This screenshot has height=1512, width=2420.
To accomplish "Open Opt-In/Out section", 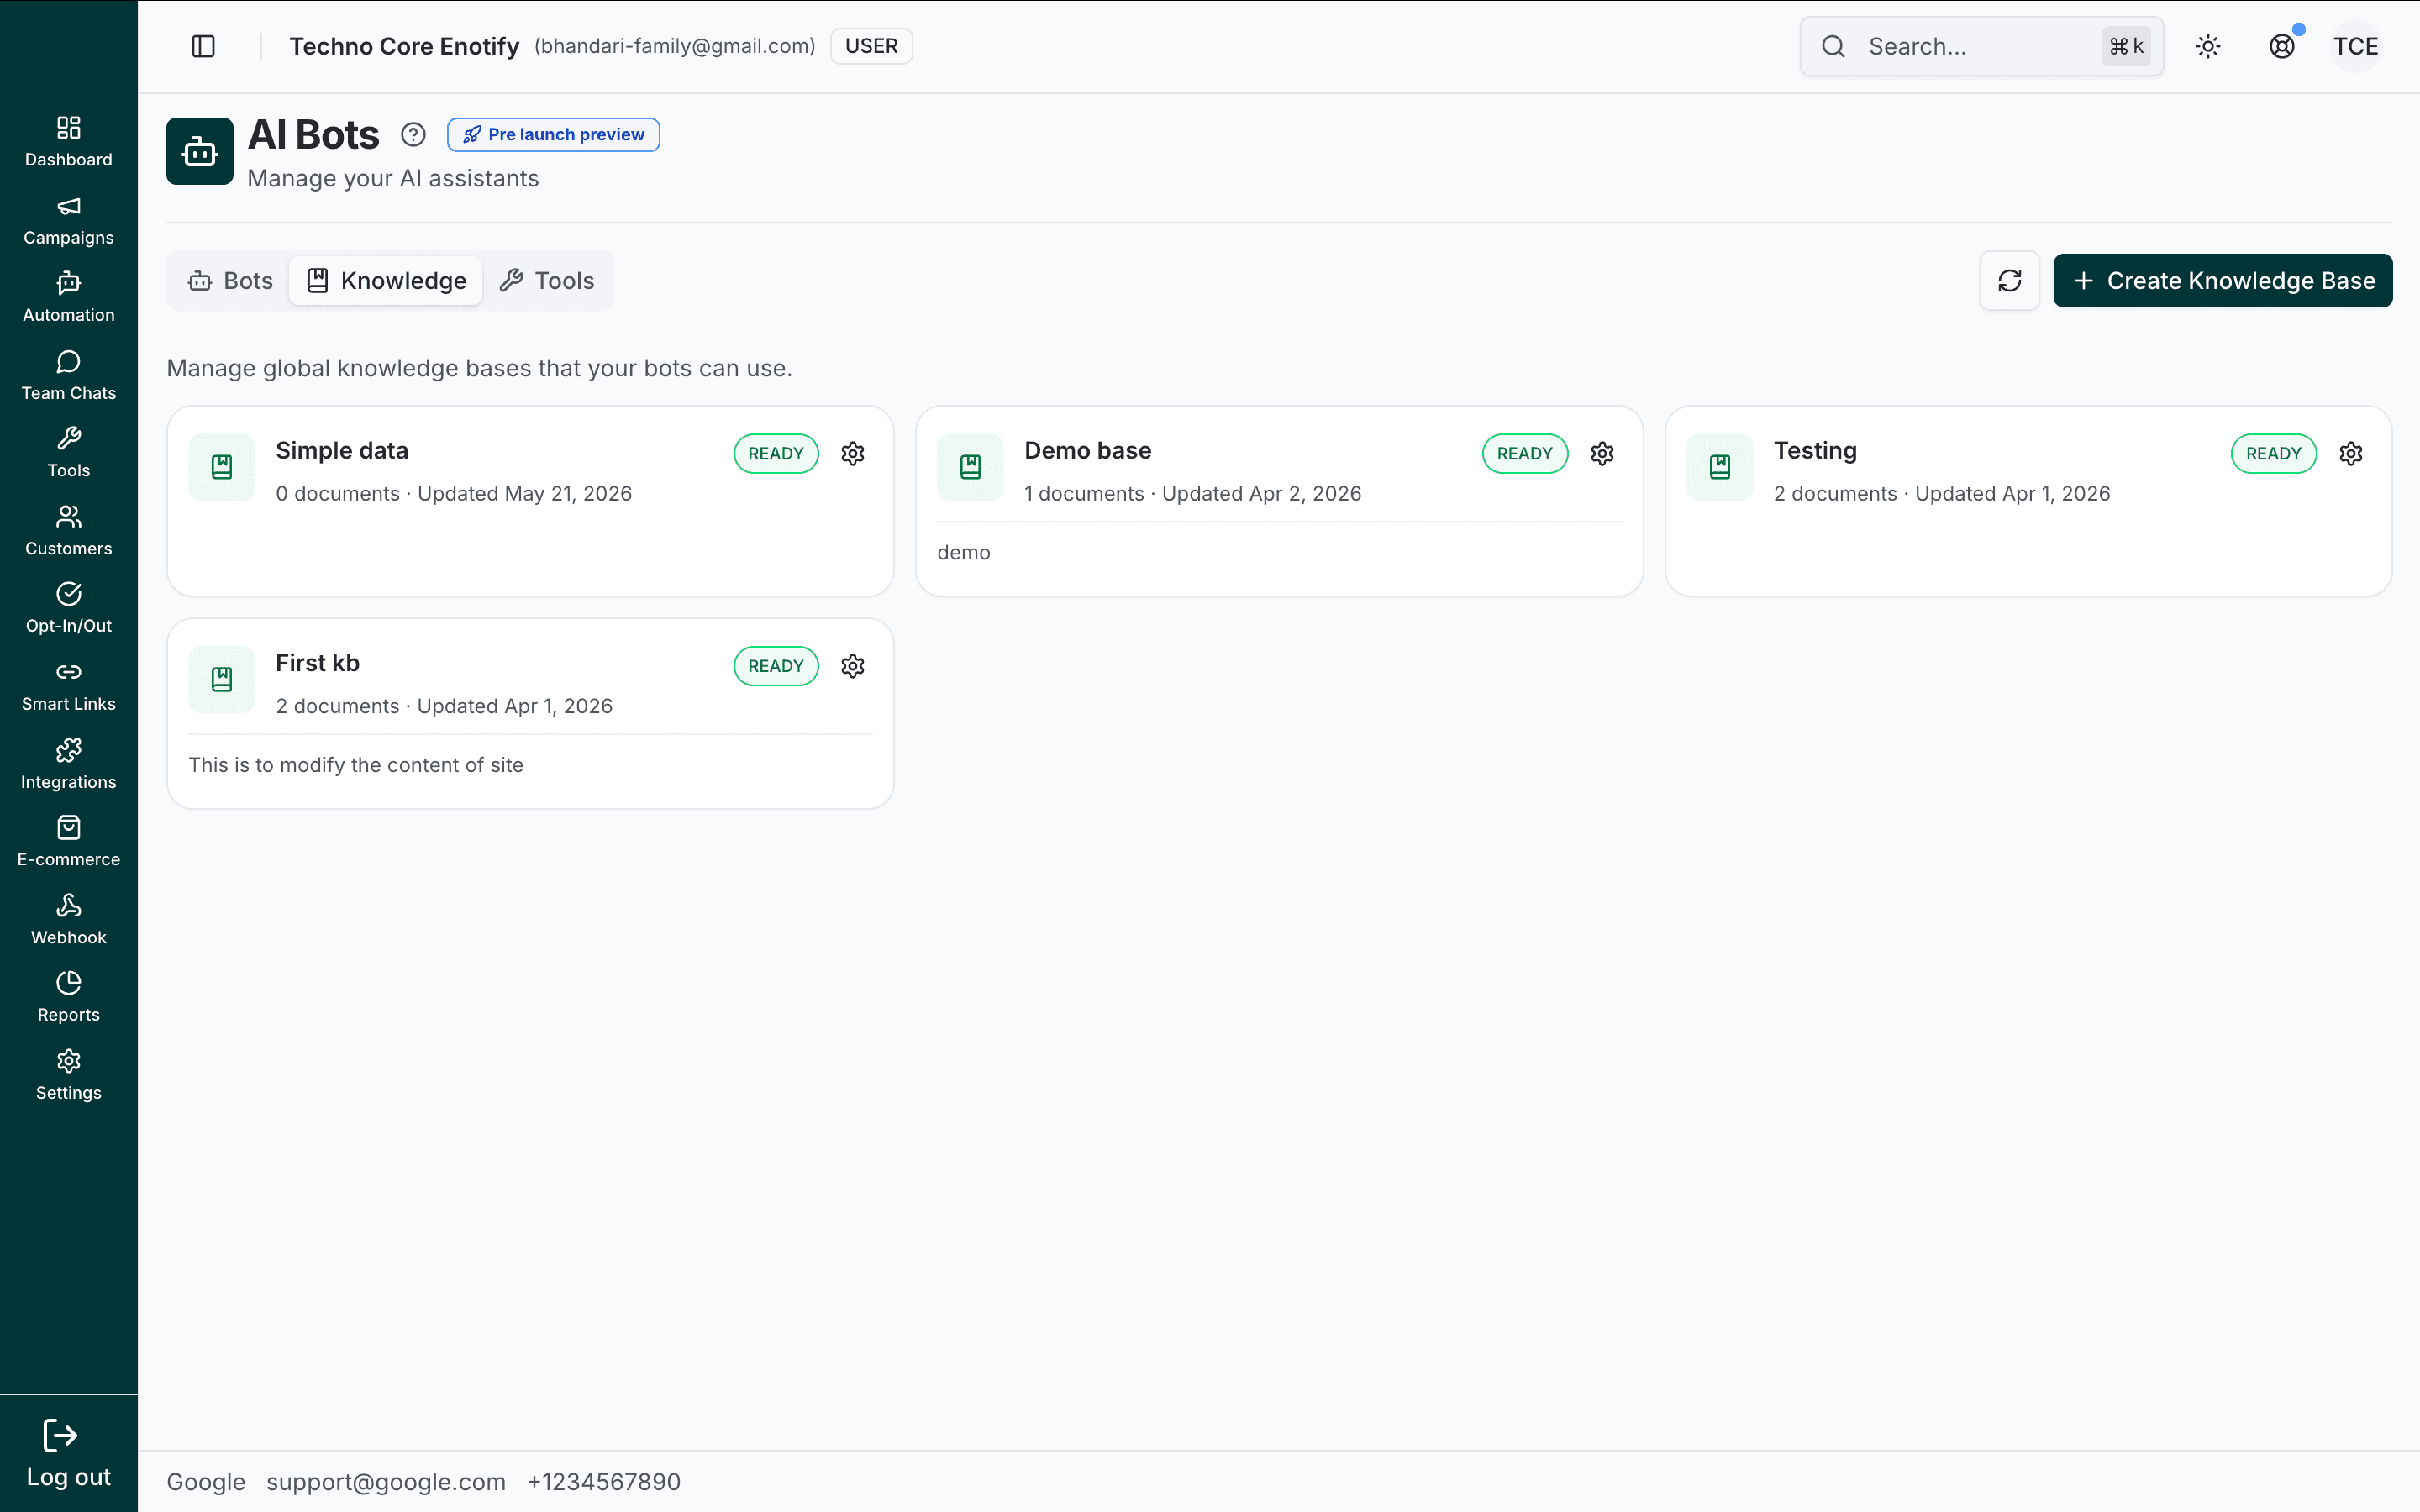I will pyautogui.click(x=68, y=609).
